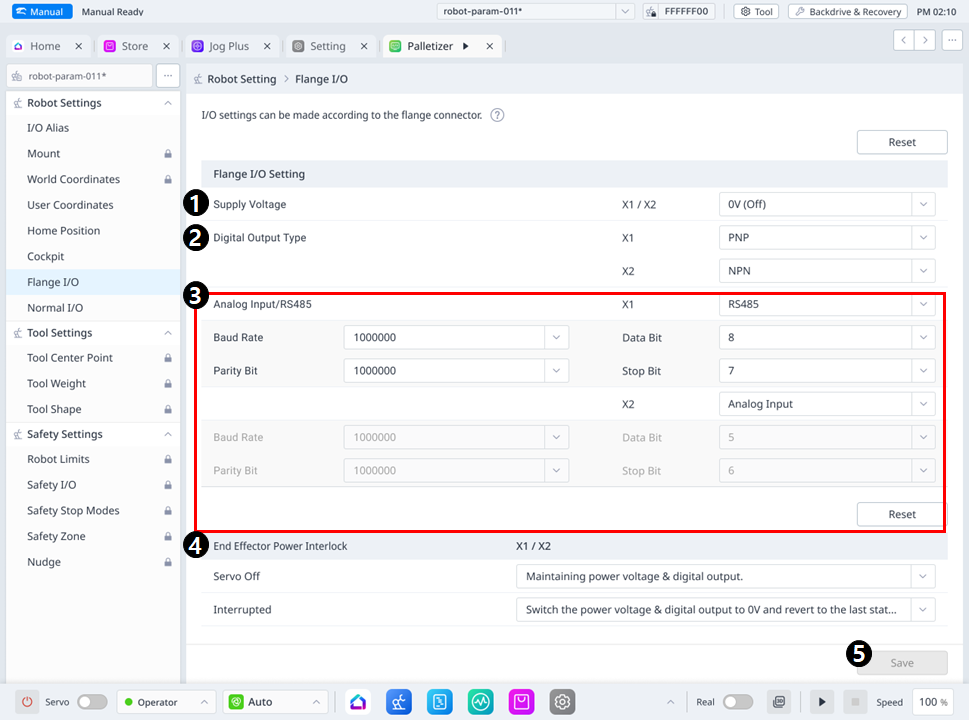Open the robot arm Jog icon in dock

click(x=400, y=702)
